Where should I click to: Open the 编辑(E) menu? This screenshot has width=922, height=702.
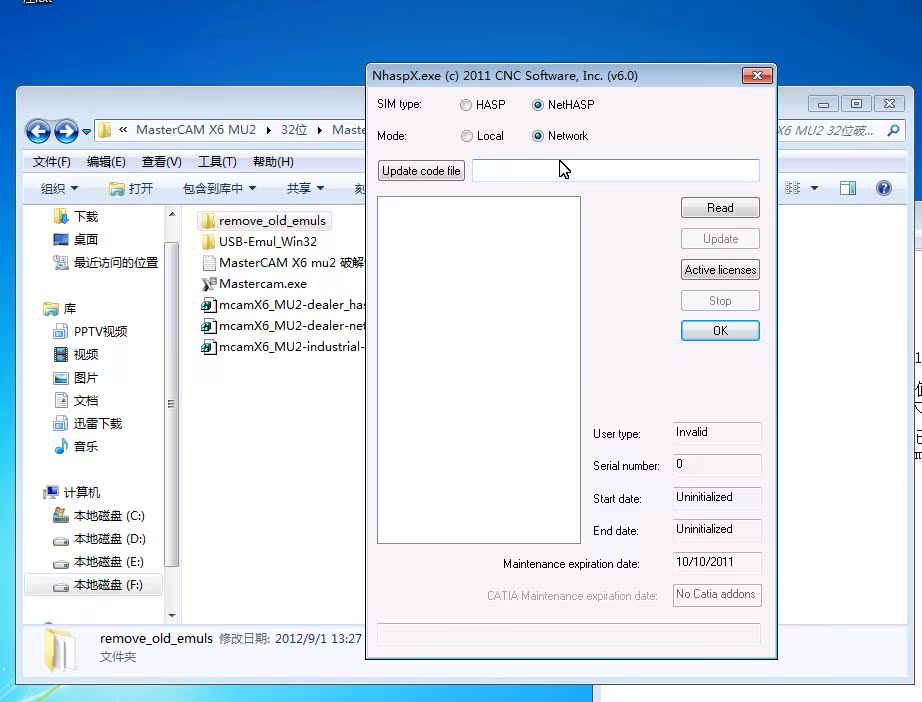pyautogui.click(x=106, y=162)
